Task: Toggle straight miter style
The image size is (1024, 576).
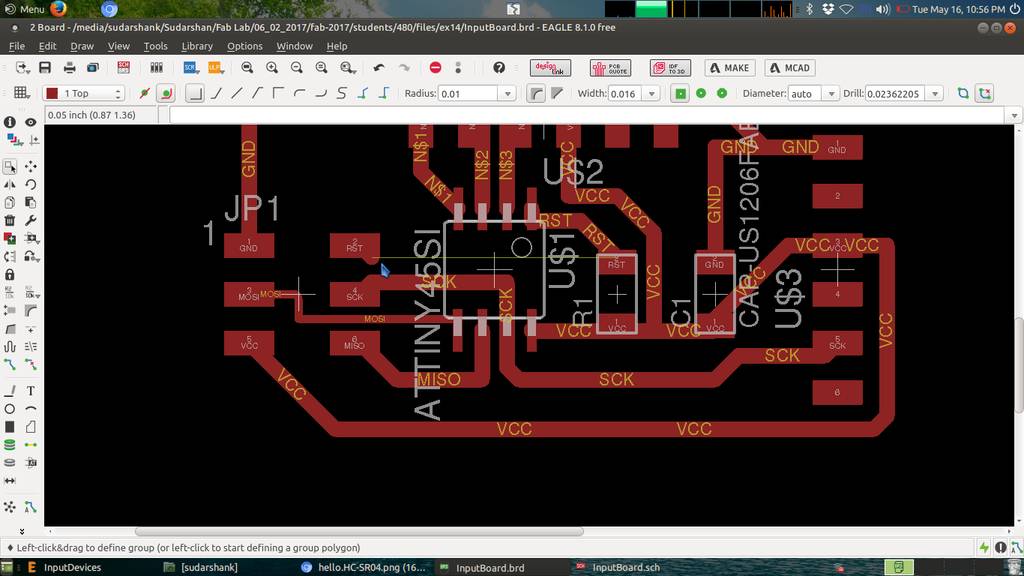Action: [x=557, y=93]
